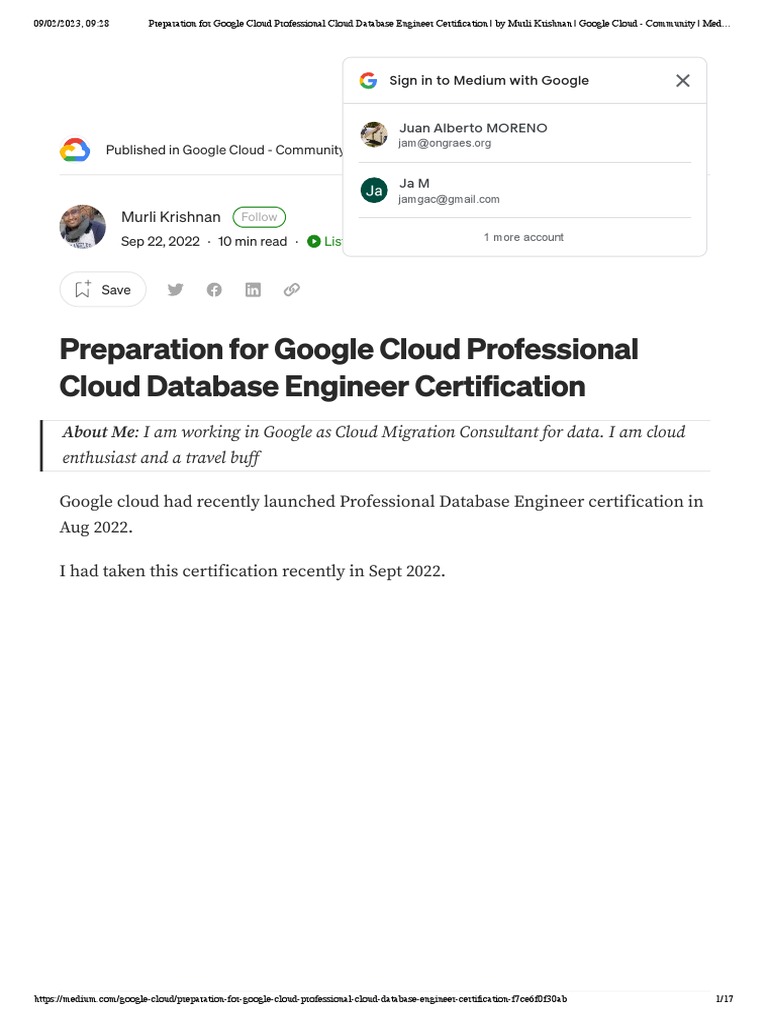Click Murli Krishnan's author avatar photo
This screenshot has height=1024, width=768.
pyautogui.click(x=83, y=228)
